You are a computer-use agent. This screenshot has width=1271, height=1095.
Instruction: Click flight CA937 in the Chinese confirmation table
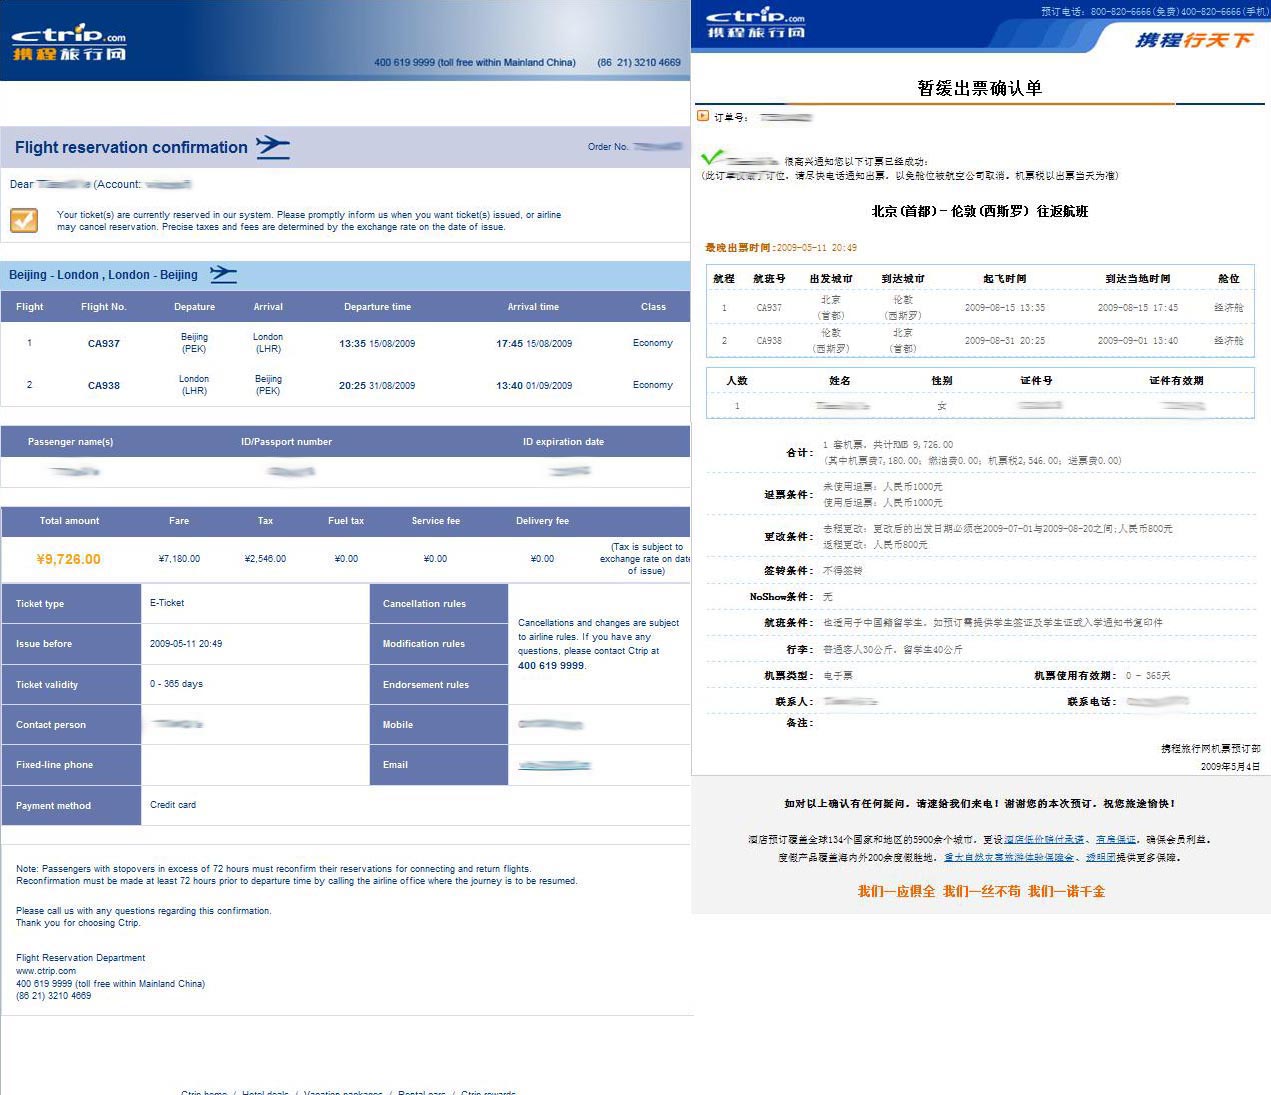click(x=769, y=308)
